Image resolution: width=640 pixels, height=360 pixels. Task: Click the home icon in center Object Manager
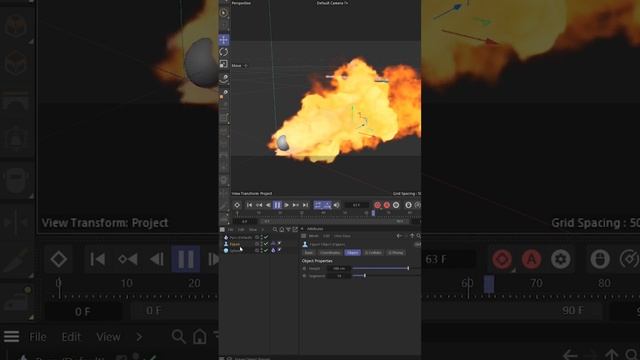[282, 229]
